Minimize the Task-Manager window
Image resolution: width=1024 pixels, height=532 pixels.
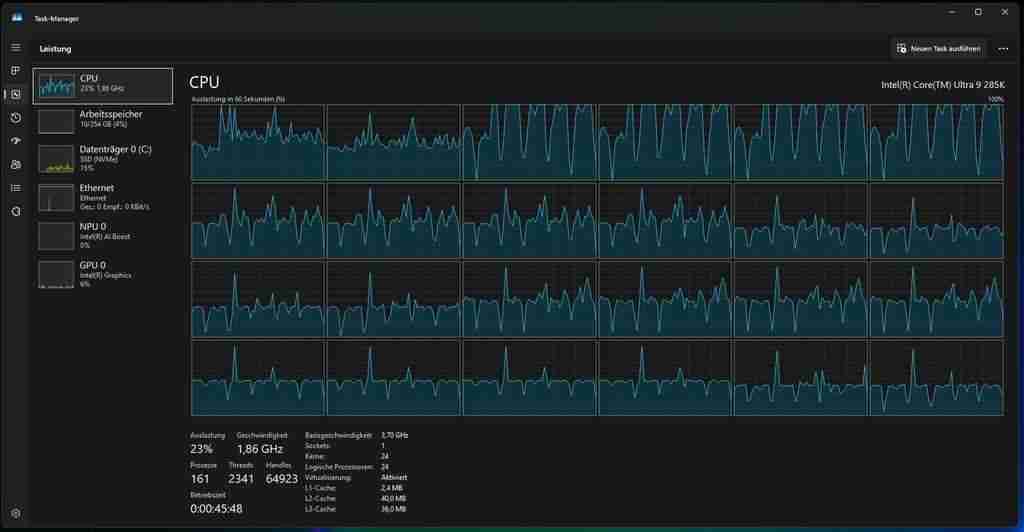[x=952, y=12]
